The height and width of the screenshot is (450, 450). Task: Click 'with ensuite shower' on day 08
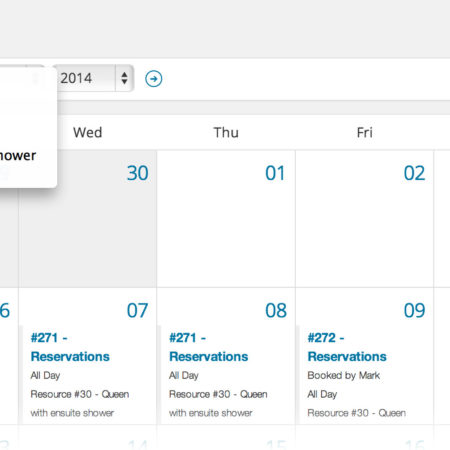coord(211,413)
